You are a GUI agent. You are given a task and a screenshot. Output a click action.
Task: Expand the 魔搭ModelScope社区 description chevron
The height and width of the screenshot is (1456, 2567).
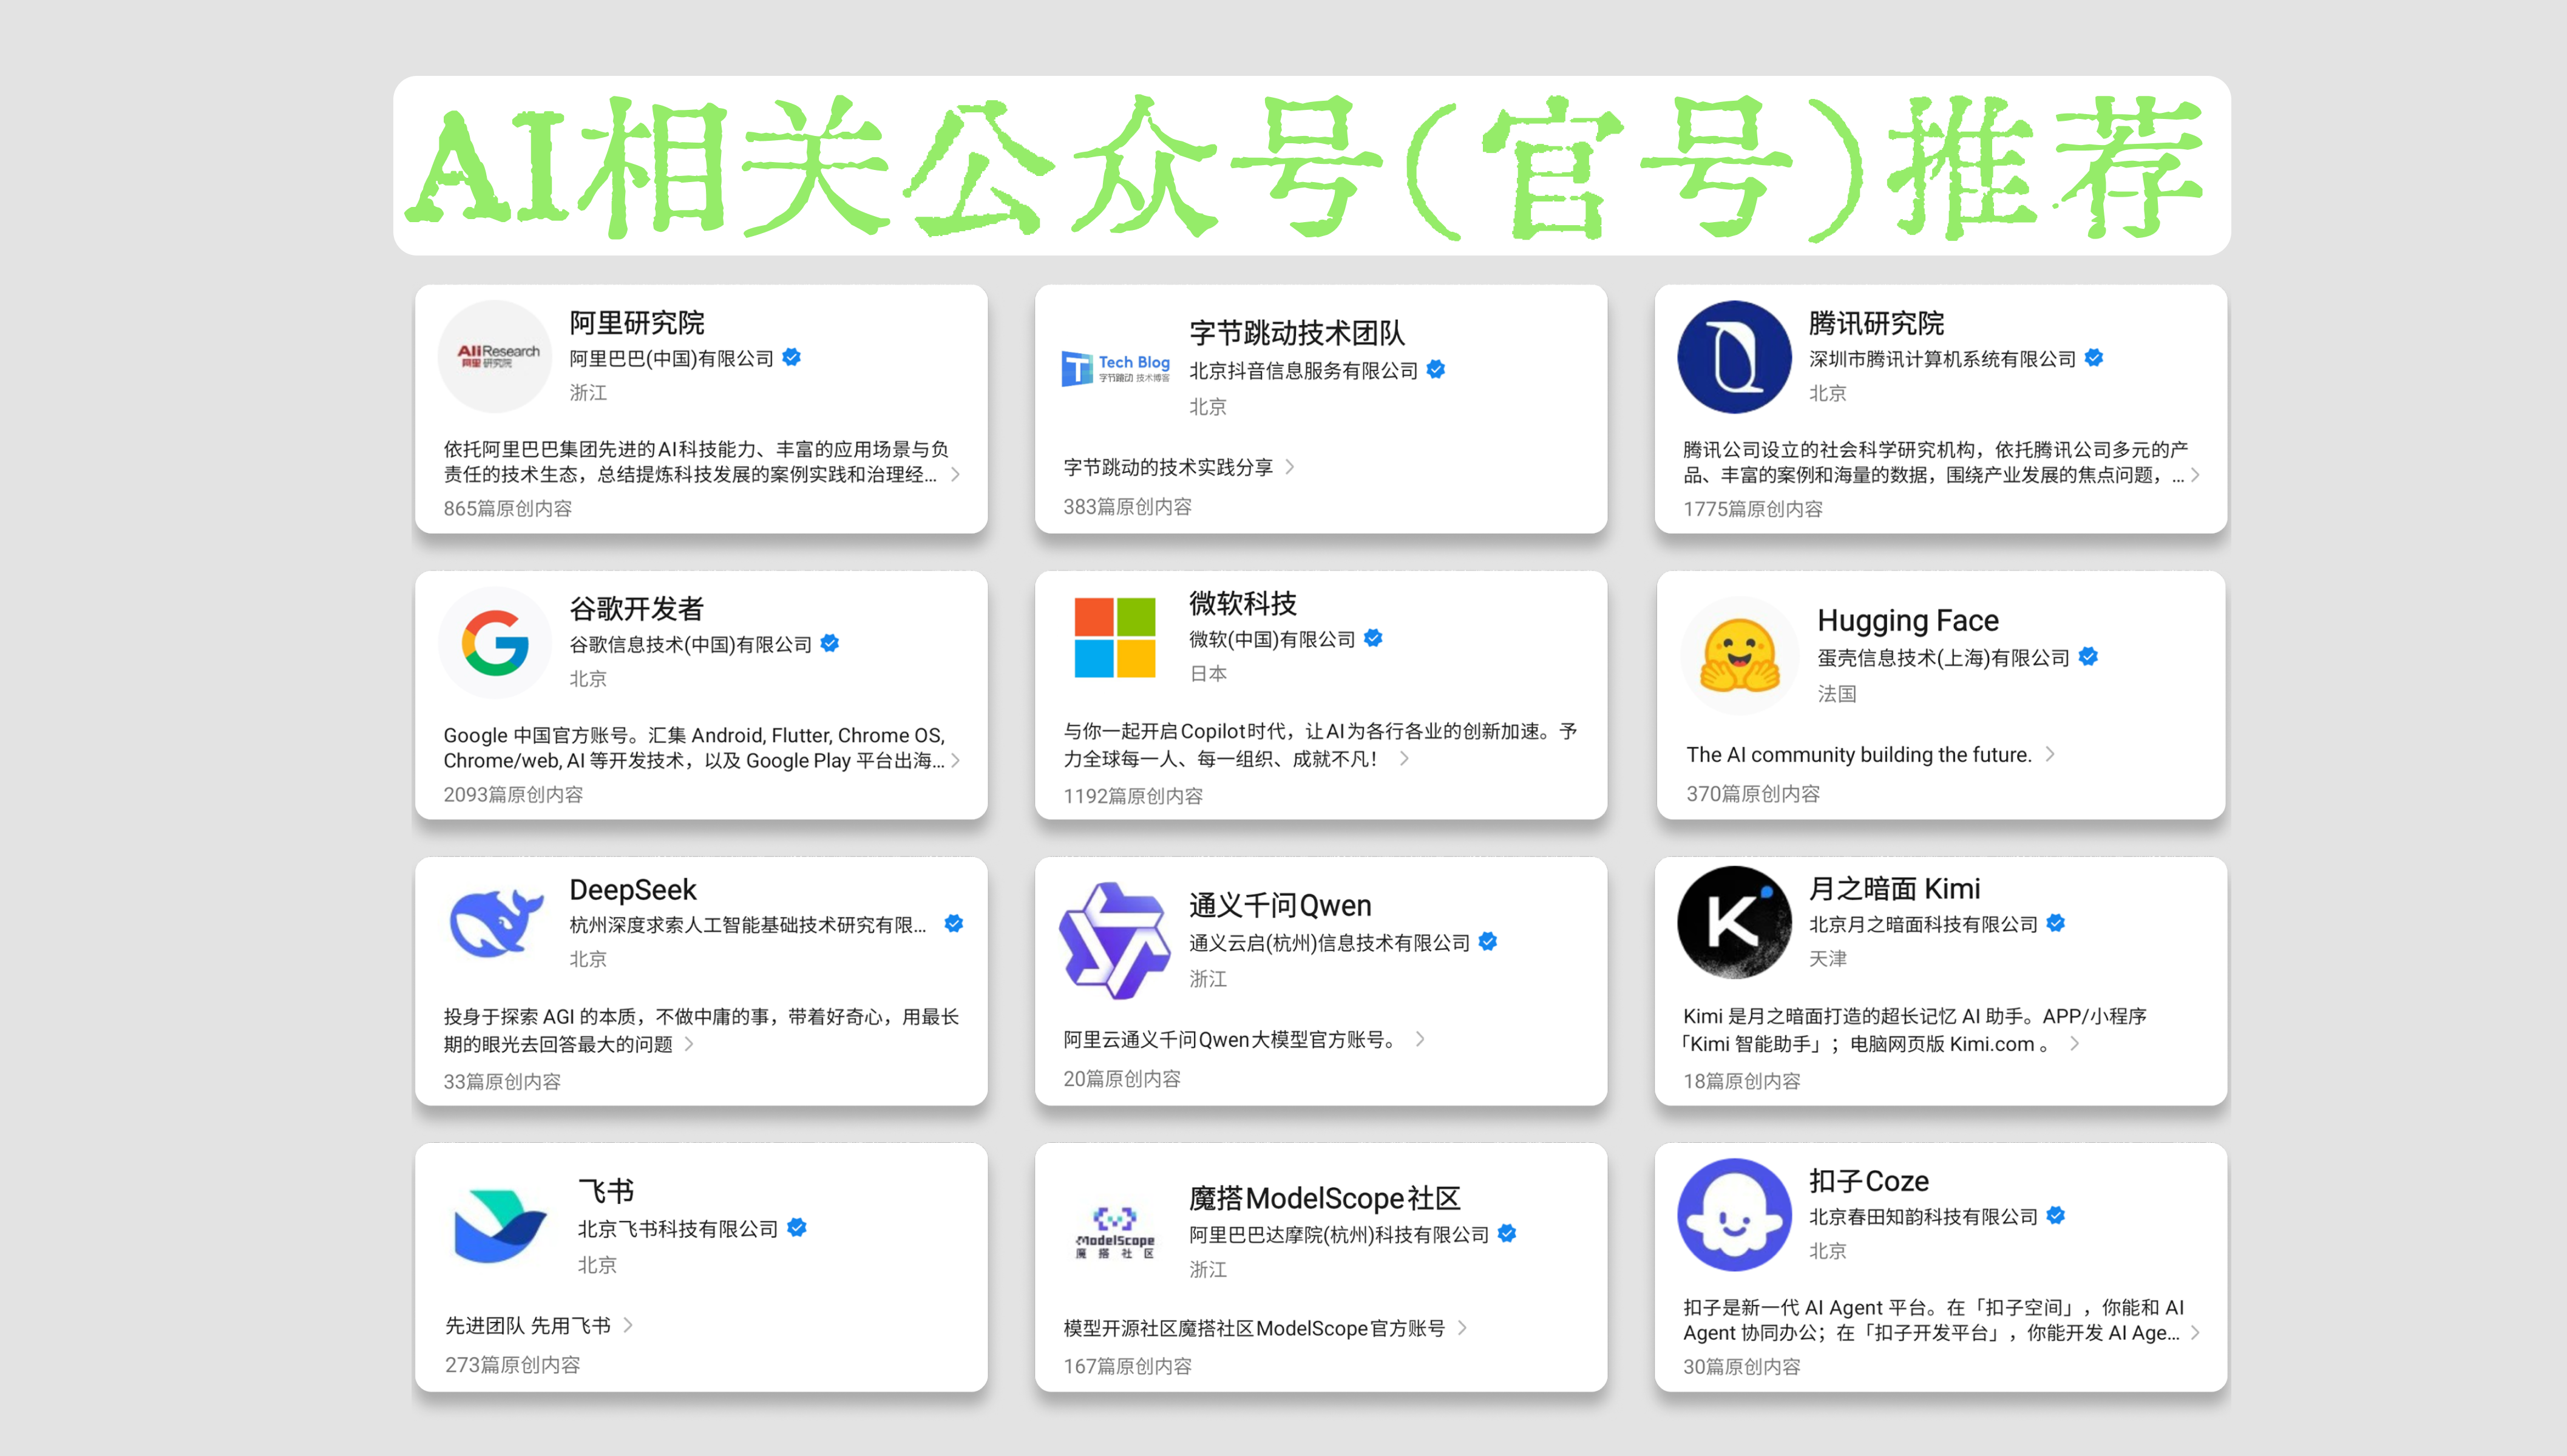click(1462, 1327)
